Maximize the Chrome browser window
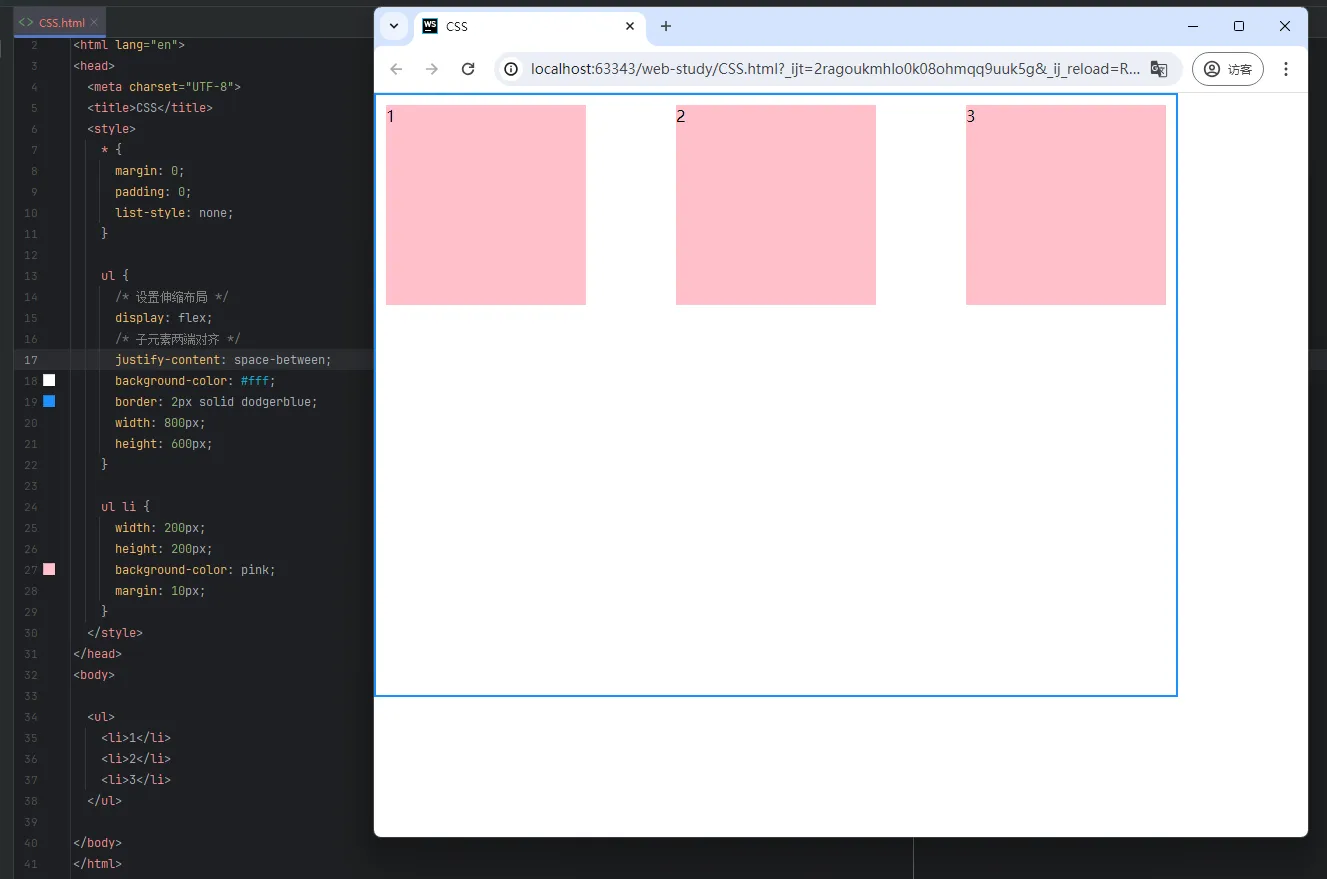Image resolution: width=1327 pixels, height=879 pixels. coord(1239,26)
